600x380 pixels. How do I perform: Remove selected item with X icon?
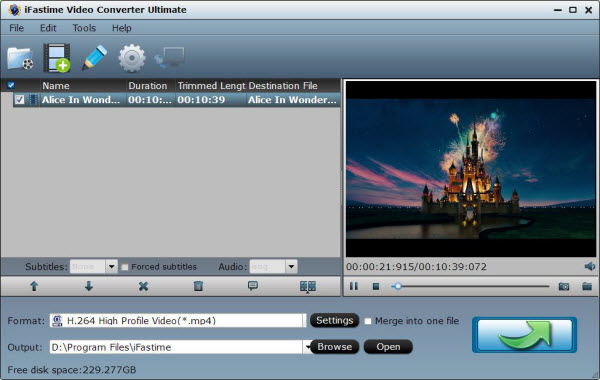coord(143,286)
